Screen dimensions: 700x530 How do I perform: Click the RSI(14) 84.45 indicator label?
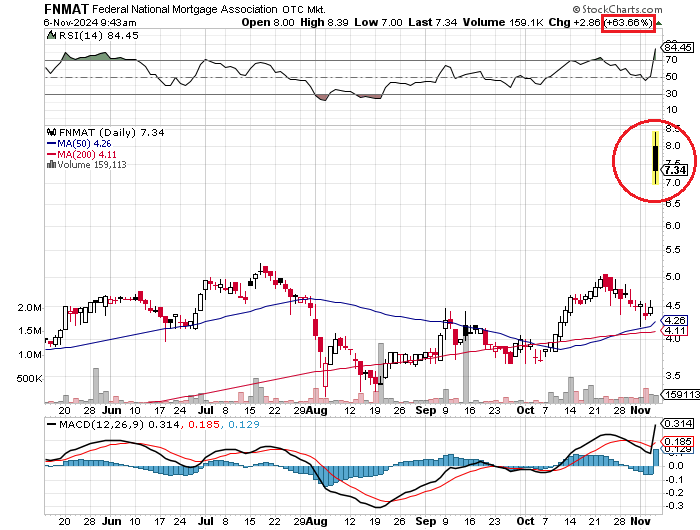tap(99, 35)
